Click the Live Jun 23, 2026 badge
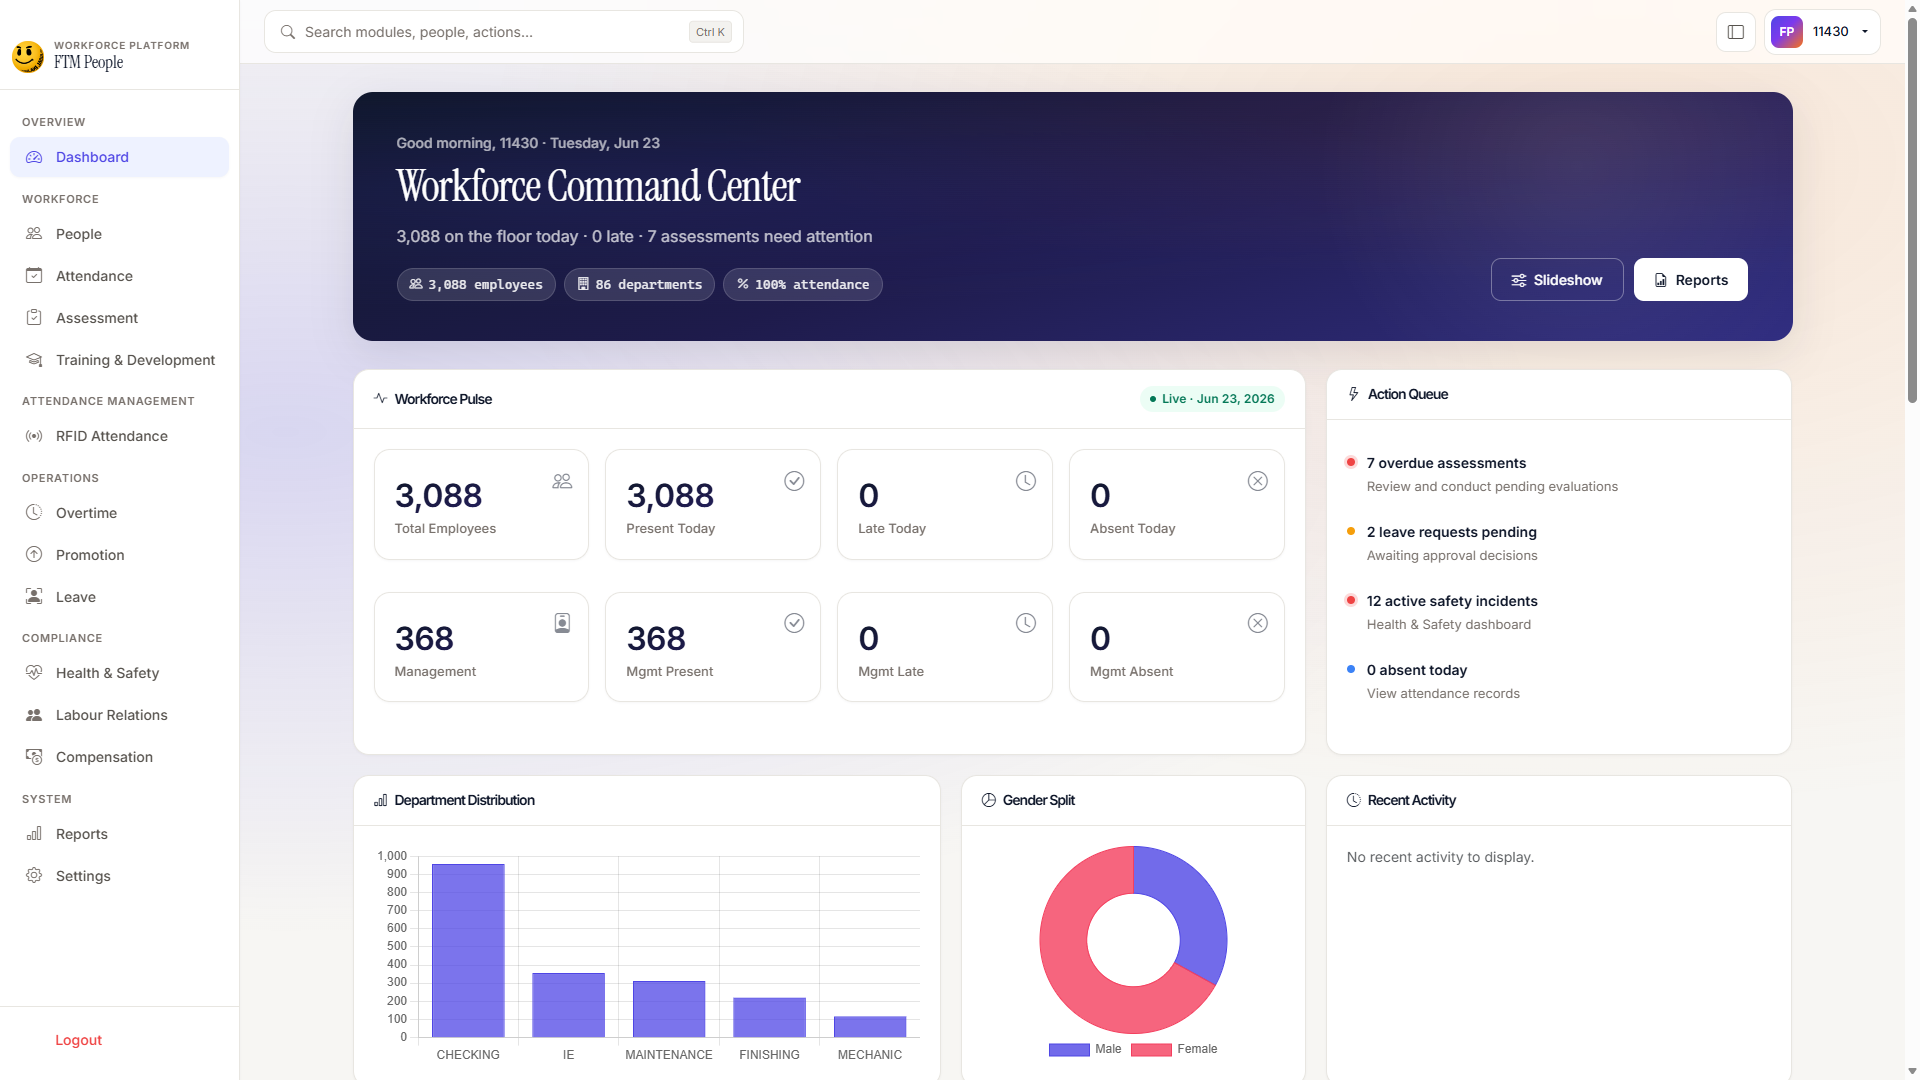Screen dimensions: 1920x1080 (x=1212, y=399)
